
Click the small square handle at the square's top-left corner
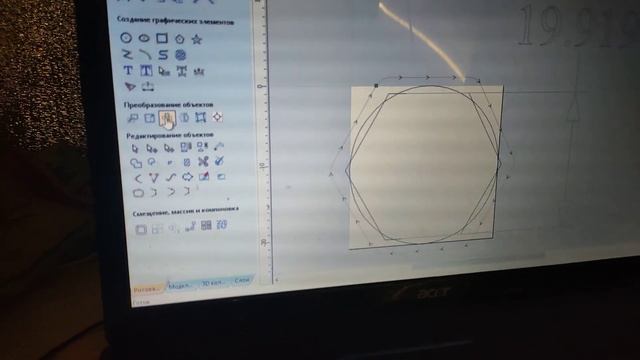click(376, 86)
